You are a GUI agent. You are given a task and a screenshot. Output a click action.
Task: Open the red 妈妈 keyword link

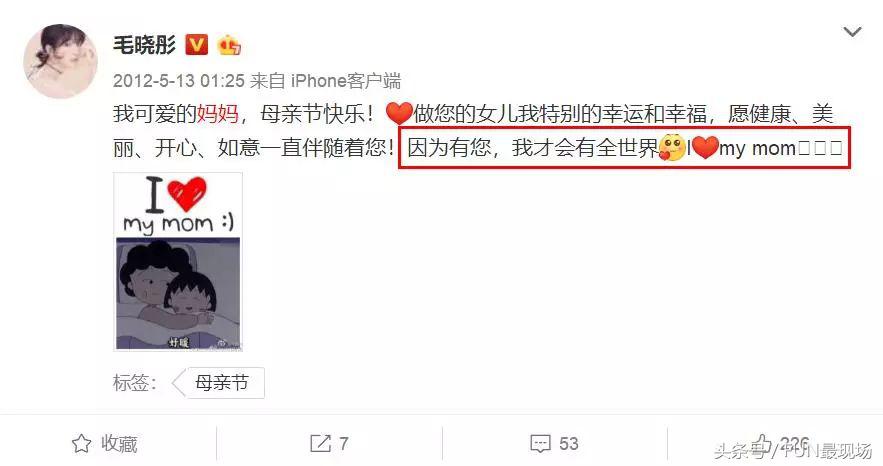tap(217, 114)
